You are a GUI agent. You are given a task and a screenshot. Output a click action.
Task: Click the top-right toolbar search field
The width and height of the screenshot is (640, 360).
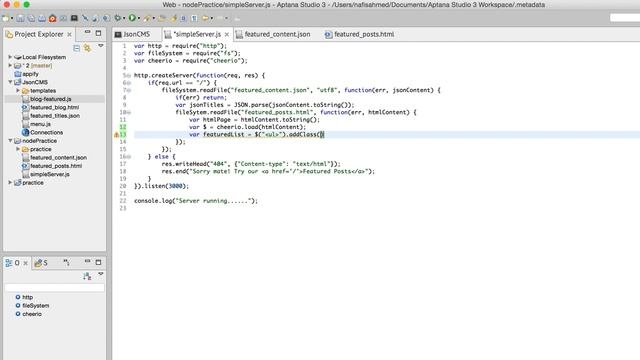click(x=625, y=18)
